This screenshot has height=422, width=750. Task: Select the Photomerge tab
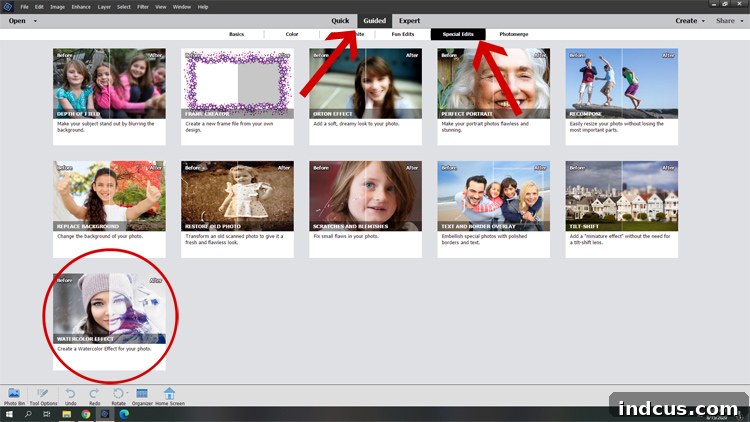pos(514,34)
